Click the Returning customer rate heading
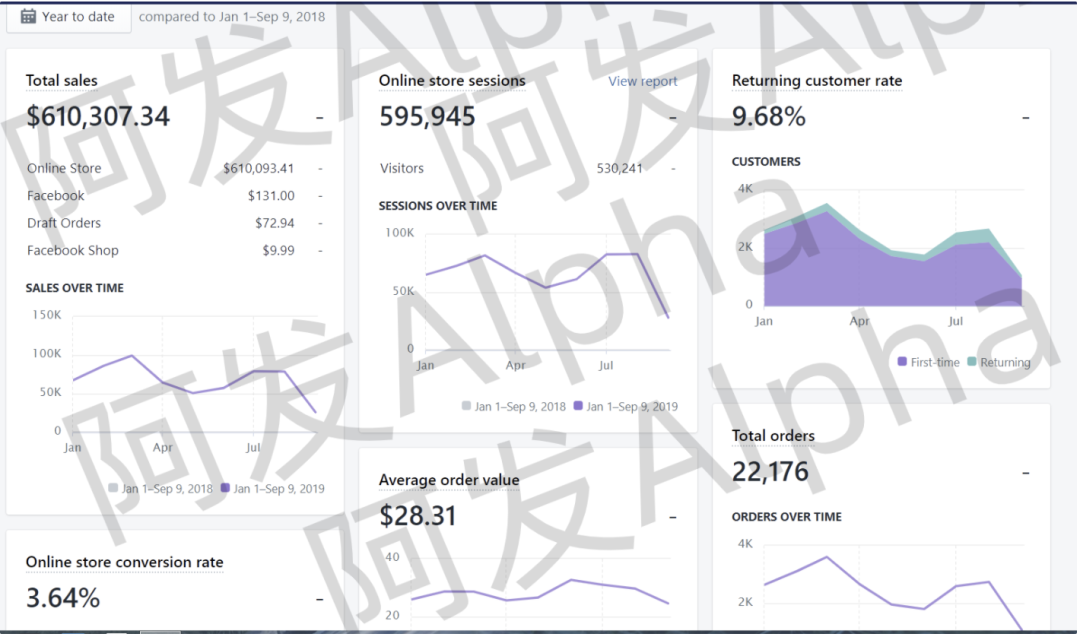The image size is (1080, 637). pyautogui.click(x=817, y=81)
